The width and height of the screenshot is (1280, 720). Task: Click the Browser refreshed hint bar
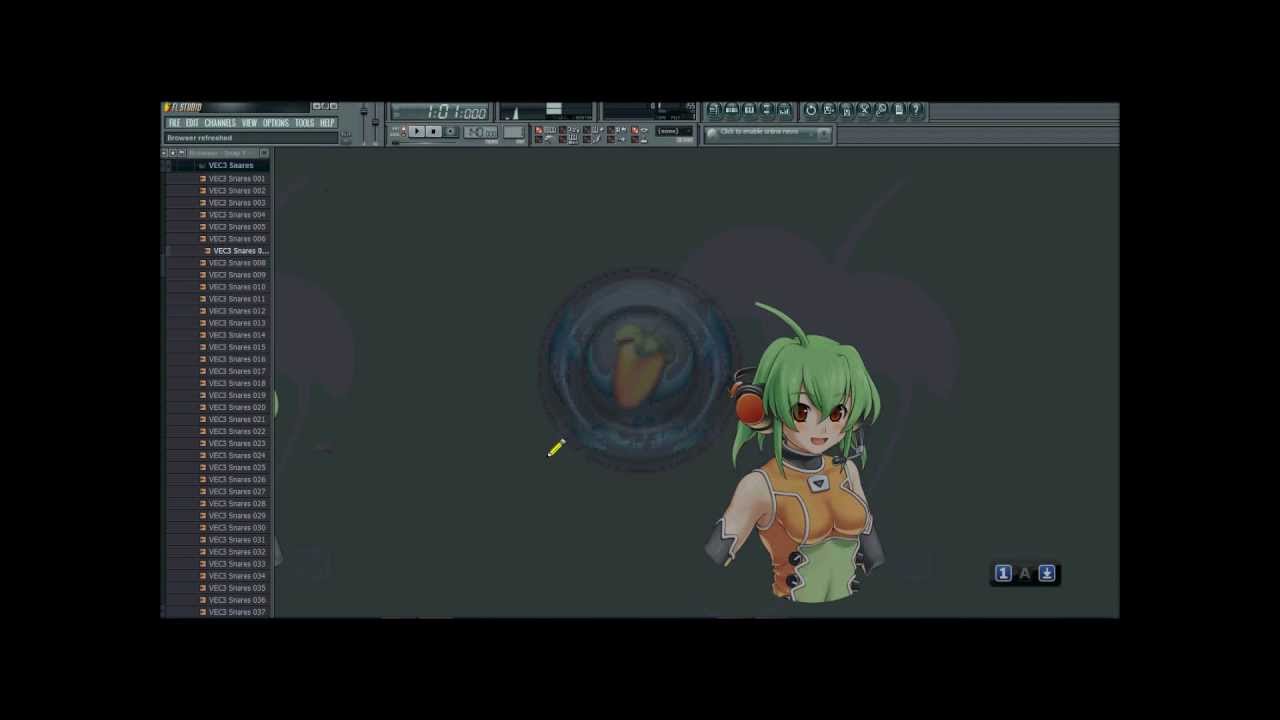pos(251,138)
